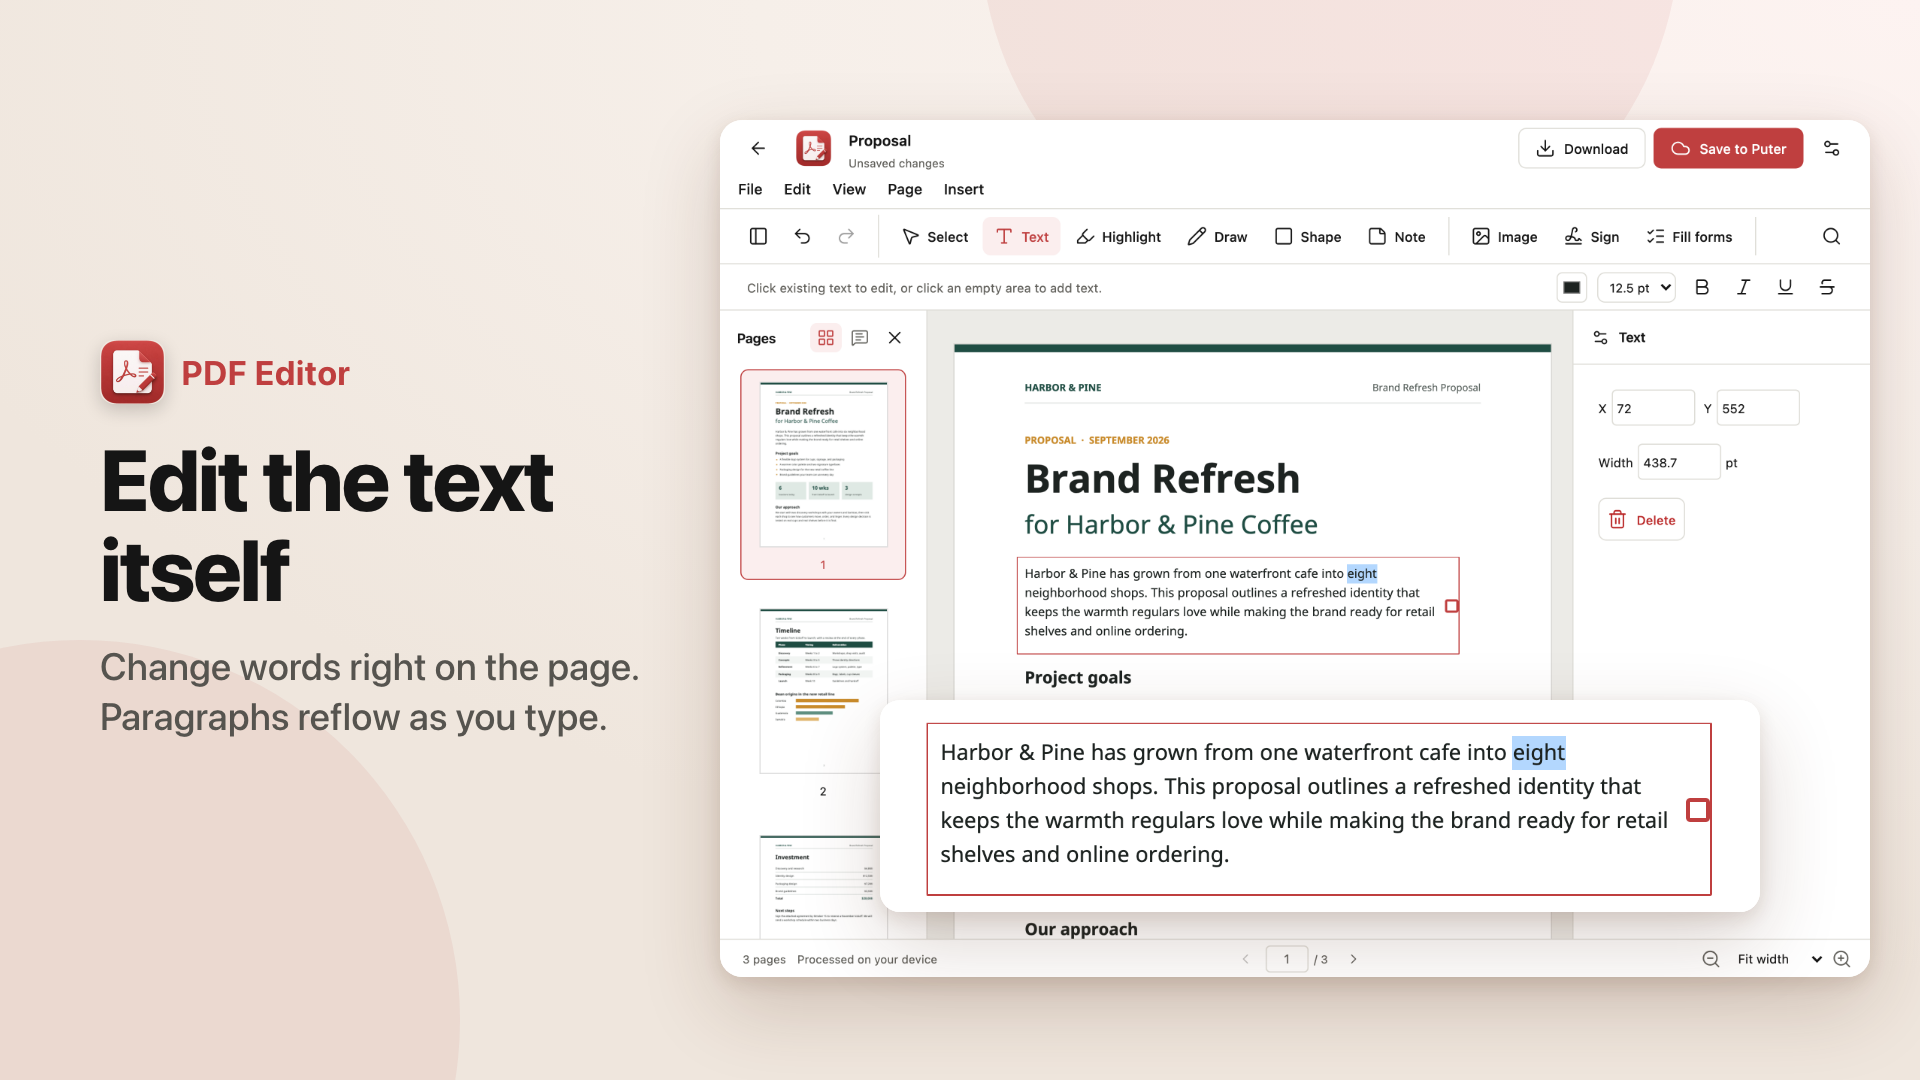Insert an Image
1920x1080 pixels.
tap(1504, 237)
